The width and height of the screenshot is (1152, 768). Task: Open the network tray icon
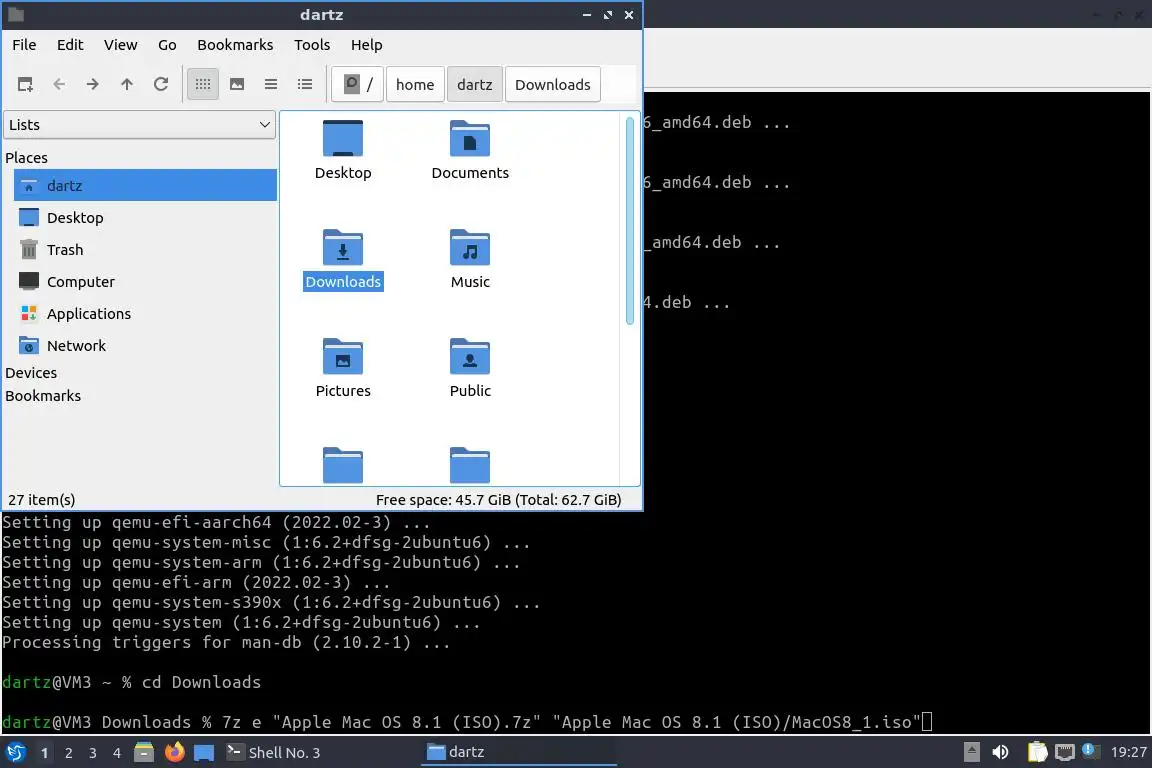coord(1064,752)
